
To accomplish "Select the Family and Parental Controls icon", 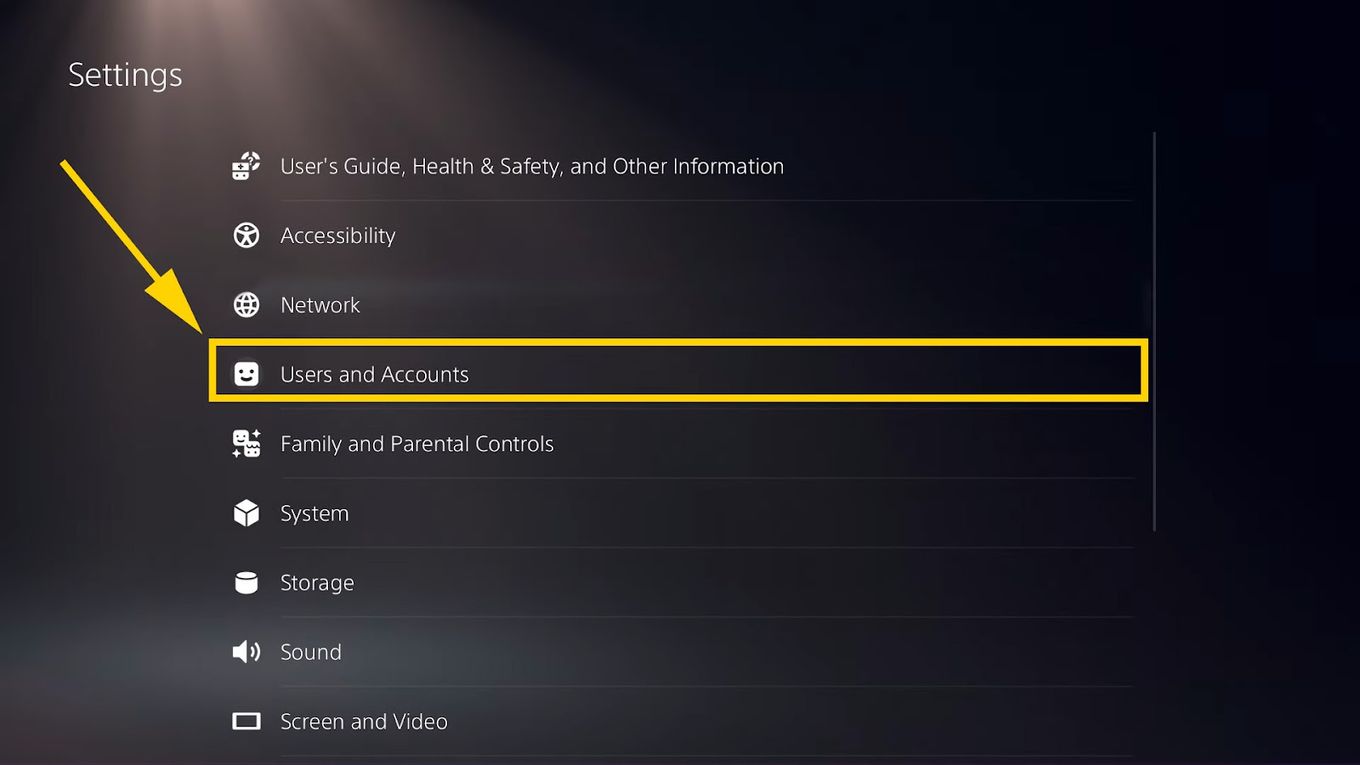I will [x=245, y=443].
